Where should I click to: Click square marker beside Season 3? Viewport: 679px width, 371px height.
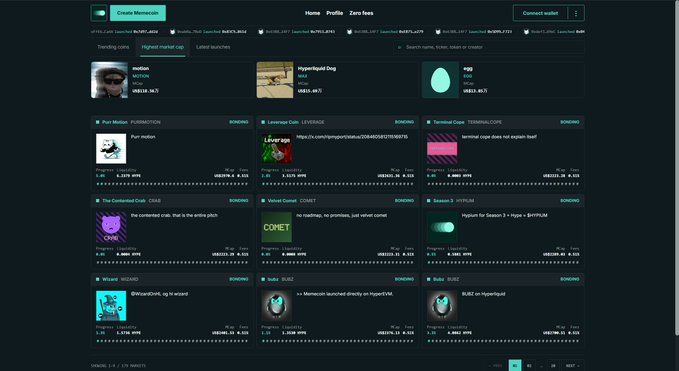tap(429, 201)
